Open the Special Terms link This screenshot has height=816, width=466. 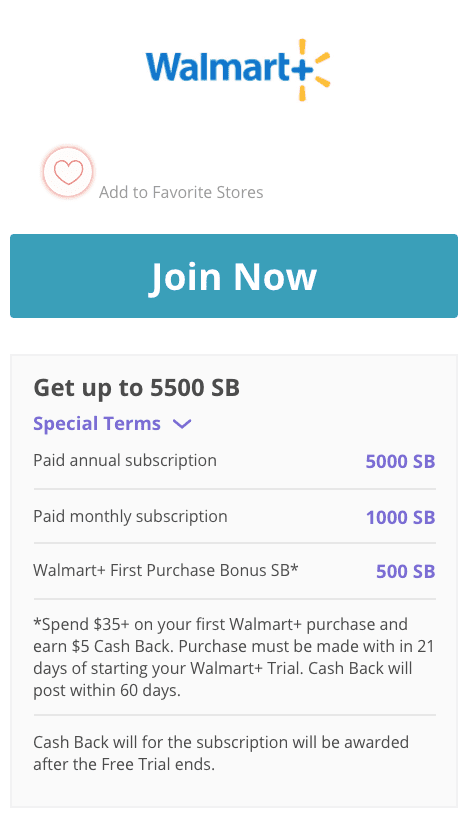tap(97, 424)
